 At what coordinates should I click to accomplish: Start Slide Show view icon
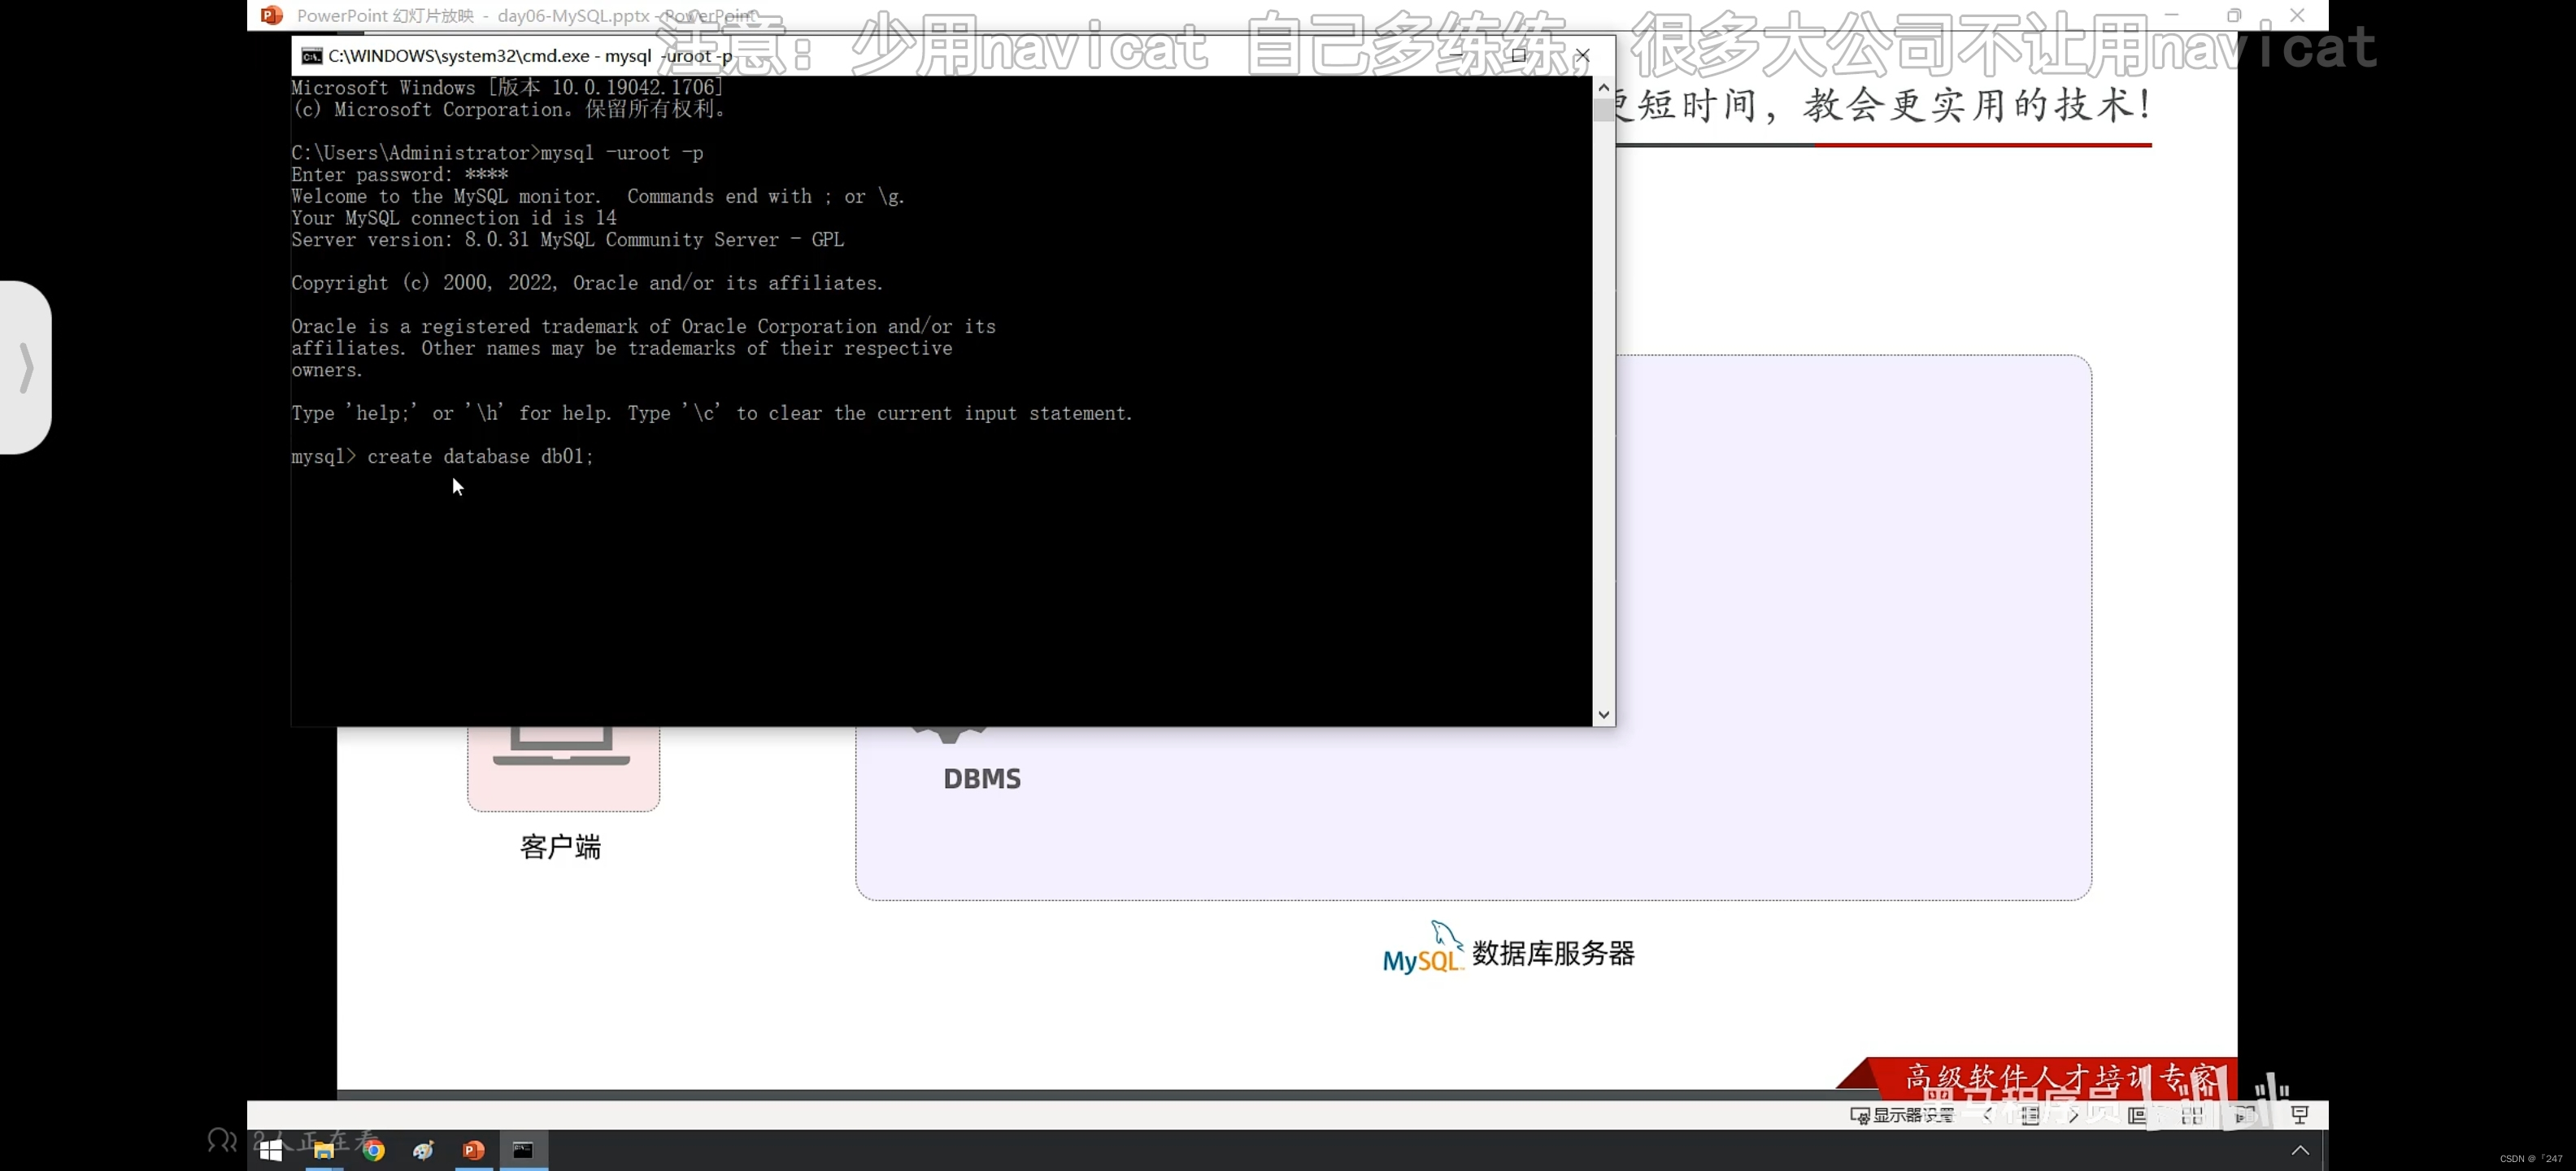tap(2300, 1115)
